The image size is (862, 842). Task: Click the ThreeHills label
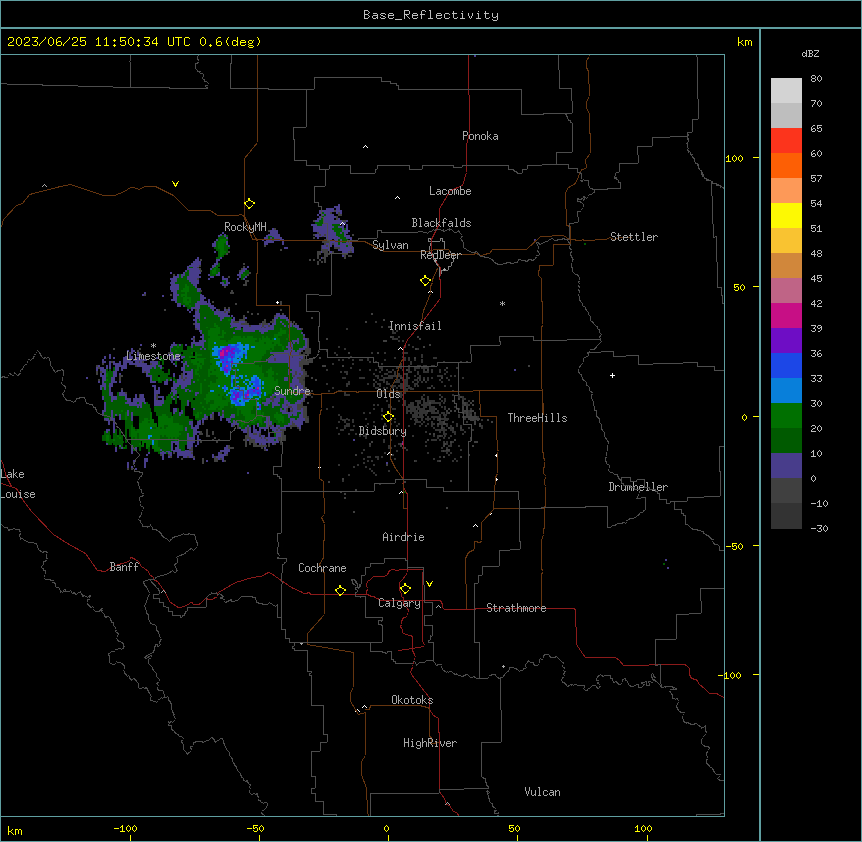tap(537, 418)
